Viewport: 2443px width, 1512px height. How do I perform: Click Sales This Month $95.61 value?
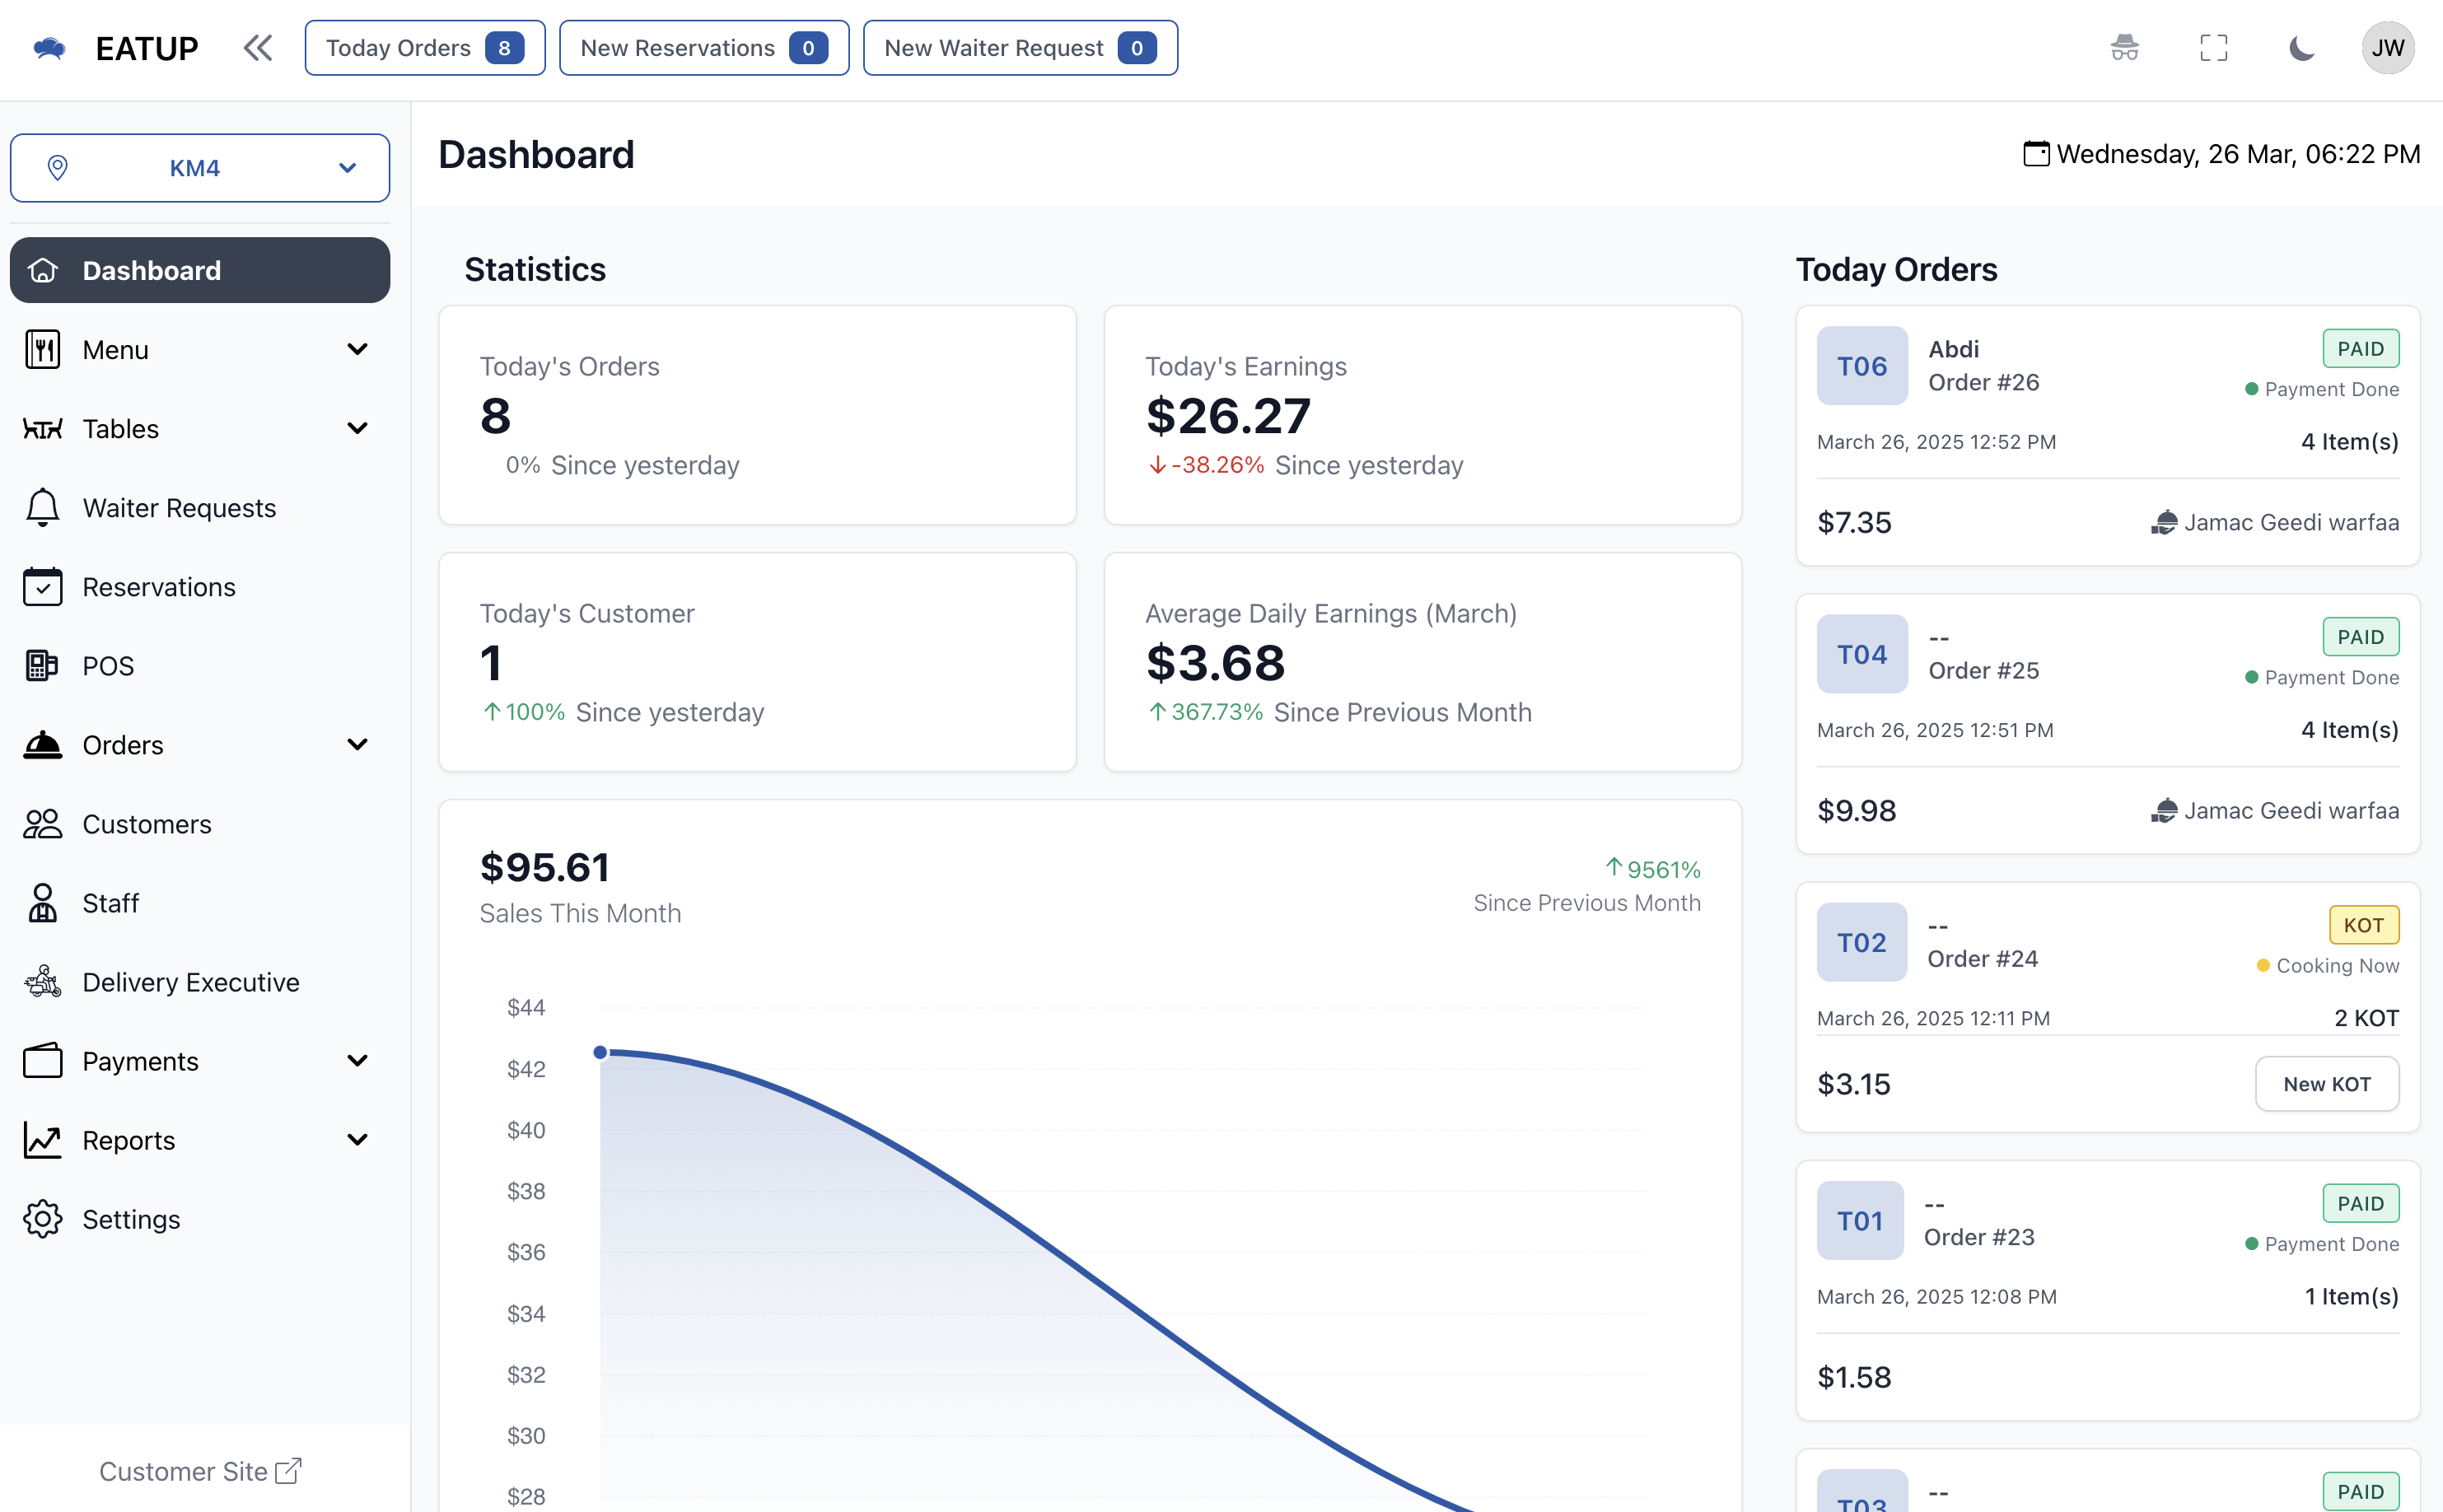click(x=545, y=867)
